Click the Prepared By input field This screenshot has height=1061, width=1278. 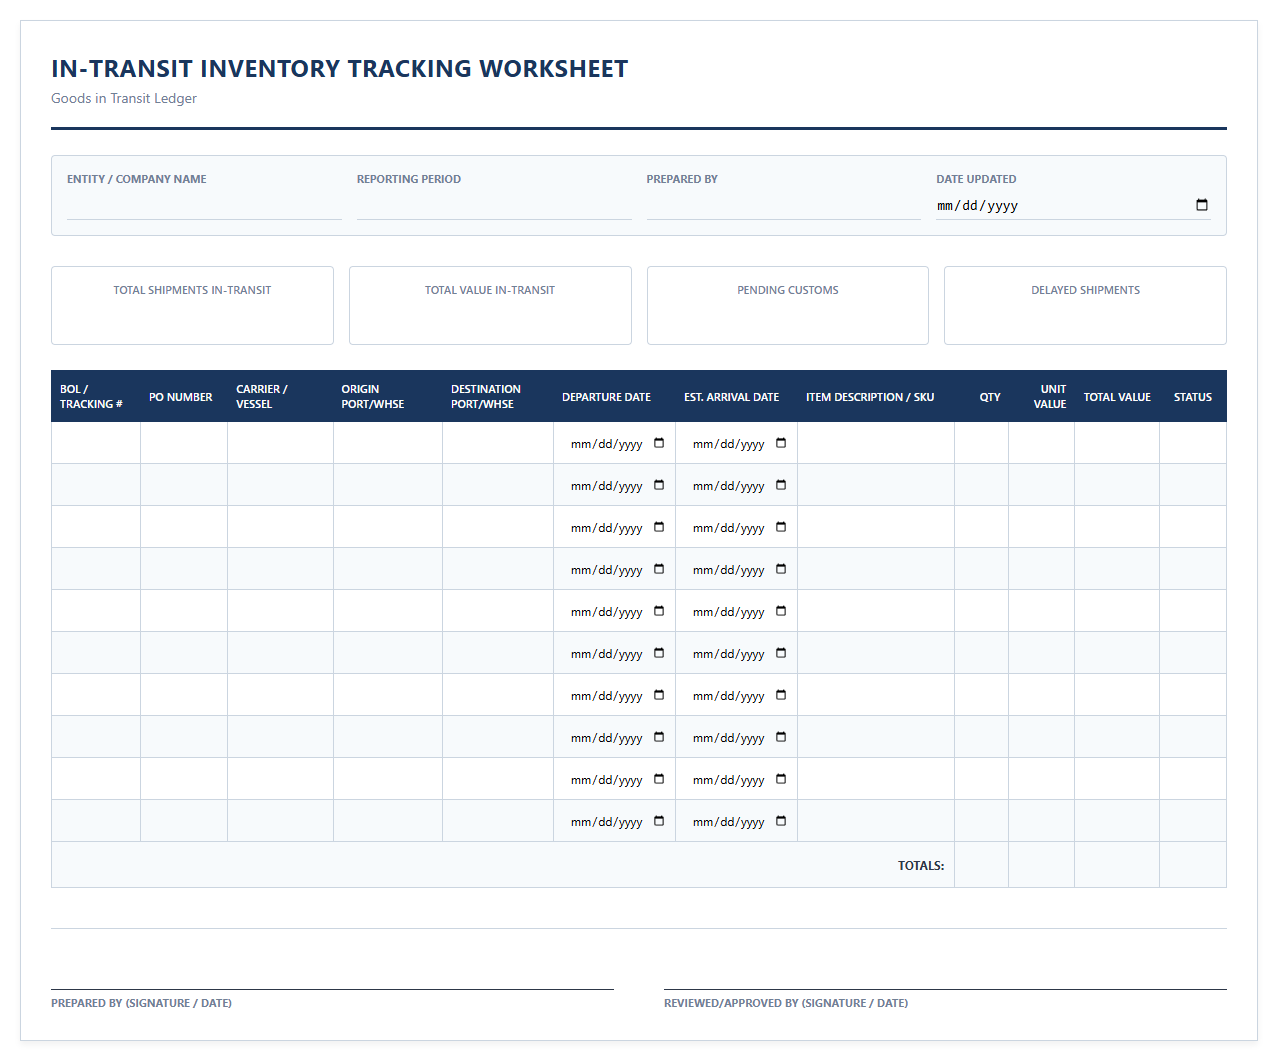tap(784, 205)
